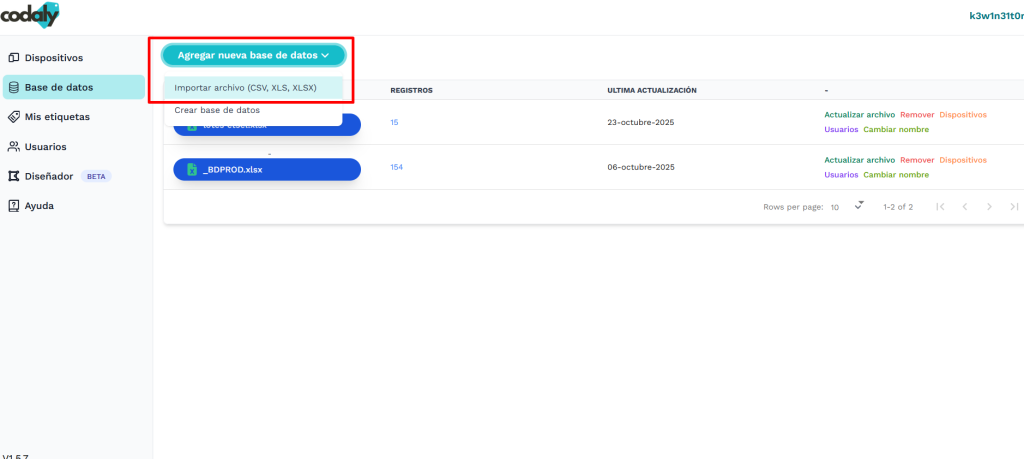Open the Rows per page dropdown
1024x459 pixels.
858,206
